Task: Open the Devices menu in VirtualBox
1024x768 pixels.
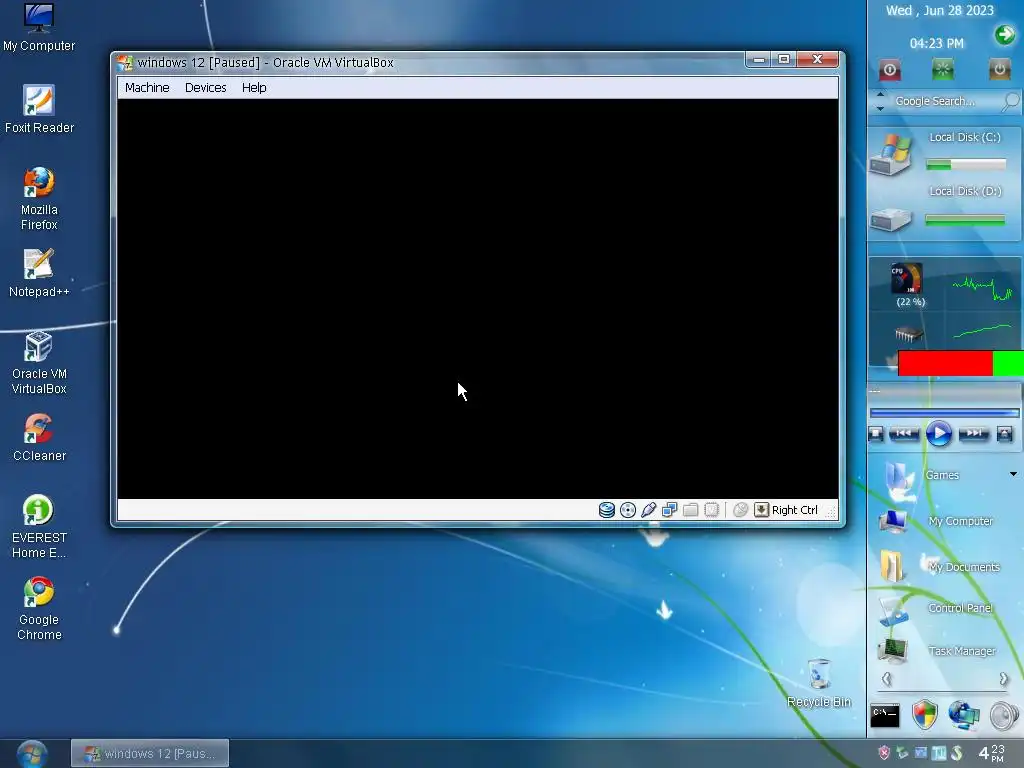Action: tap(206, 88)
